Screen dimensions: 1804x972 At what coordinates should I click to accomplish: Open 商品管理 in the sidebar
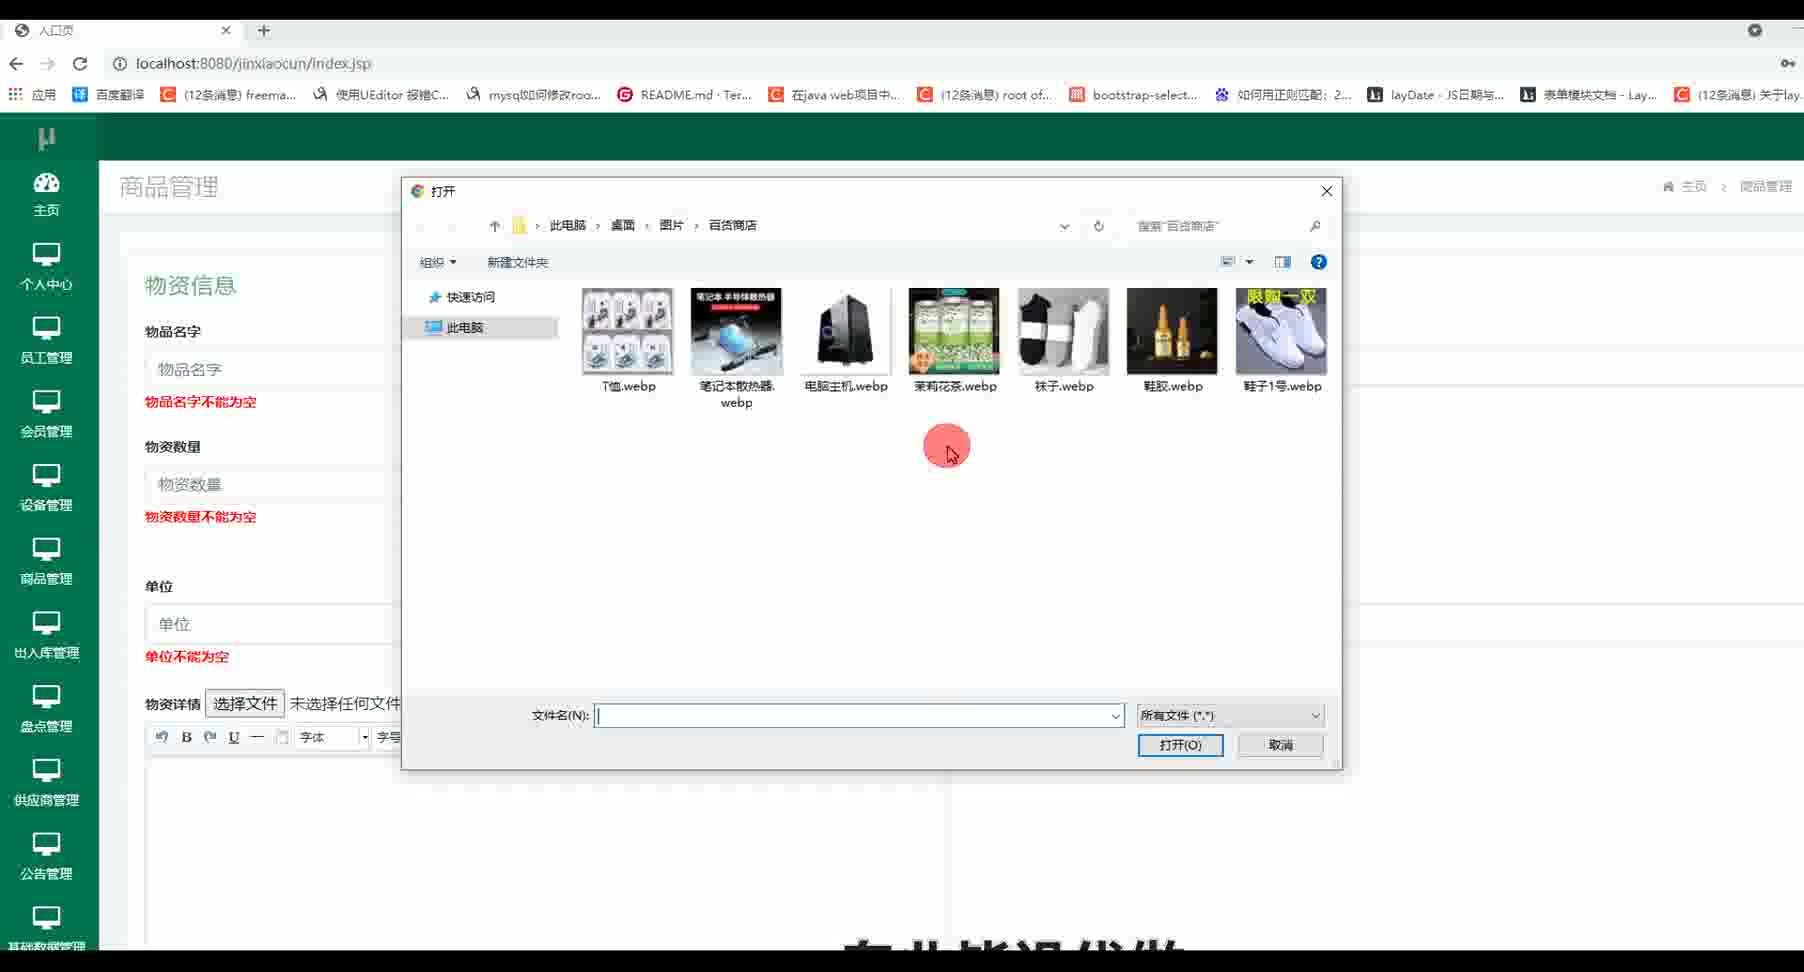(46, 562)
